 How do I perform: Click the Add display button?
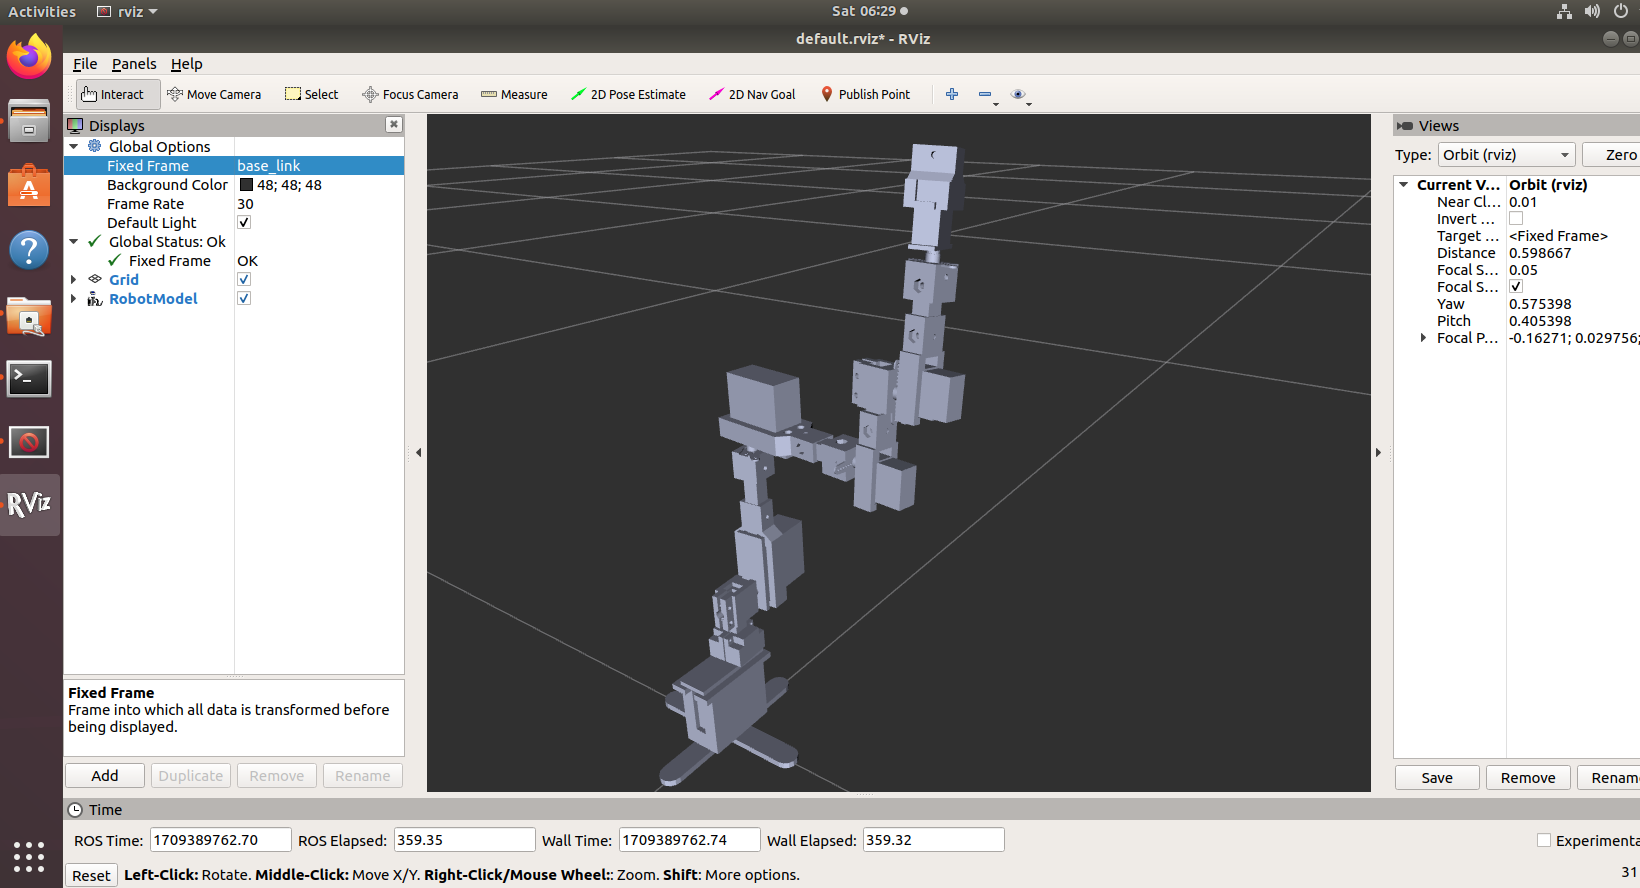[105, 775]
